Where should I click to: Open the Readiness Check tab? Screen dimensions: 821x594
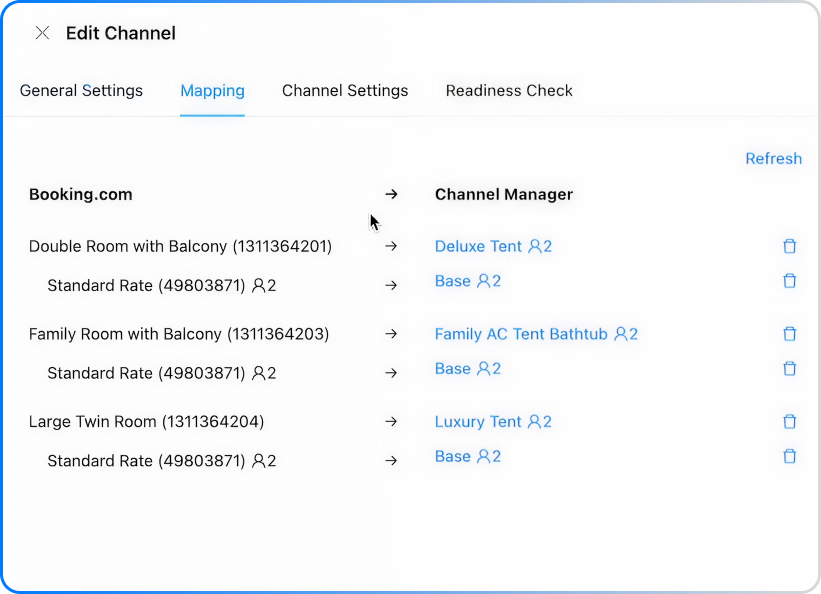pos(509,91)
